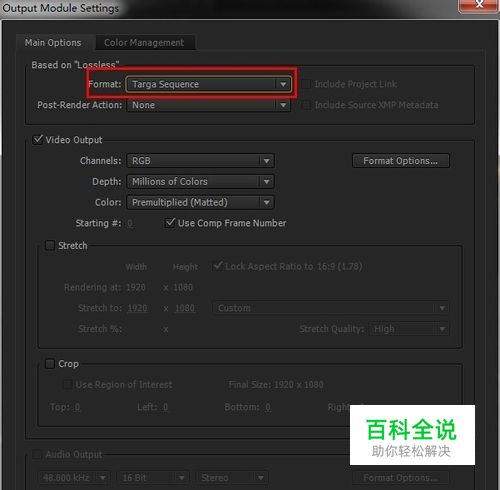The width and height of the screenshot is (500, 490).
Task: Toggle the Include Project Link checkbox
Action: click(306, 84)
